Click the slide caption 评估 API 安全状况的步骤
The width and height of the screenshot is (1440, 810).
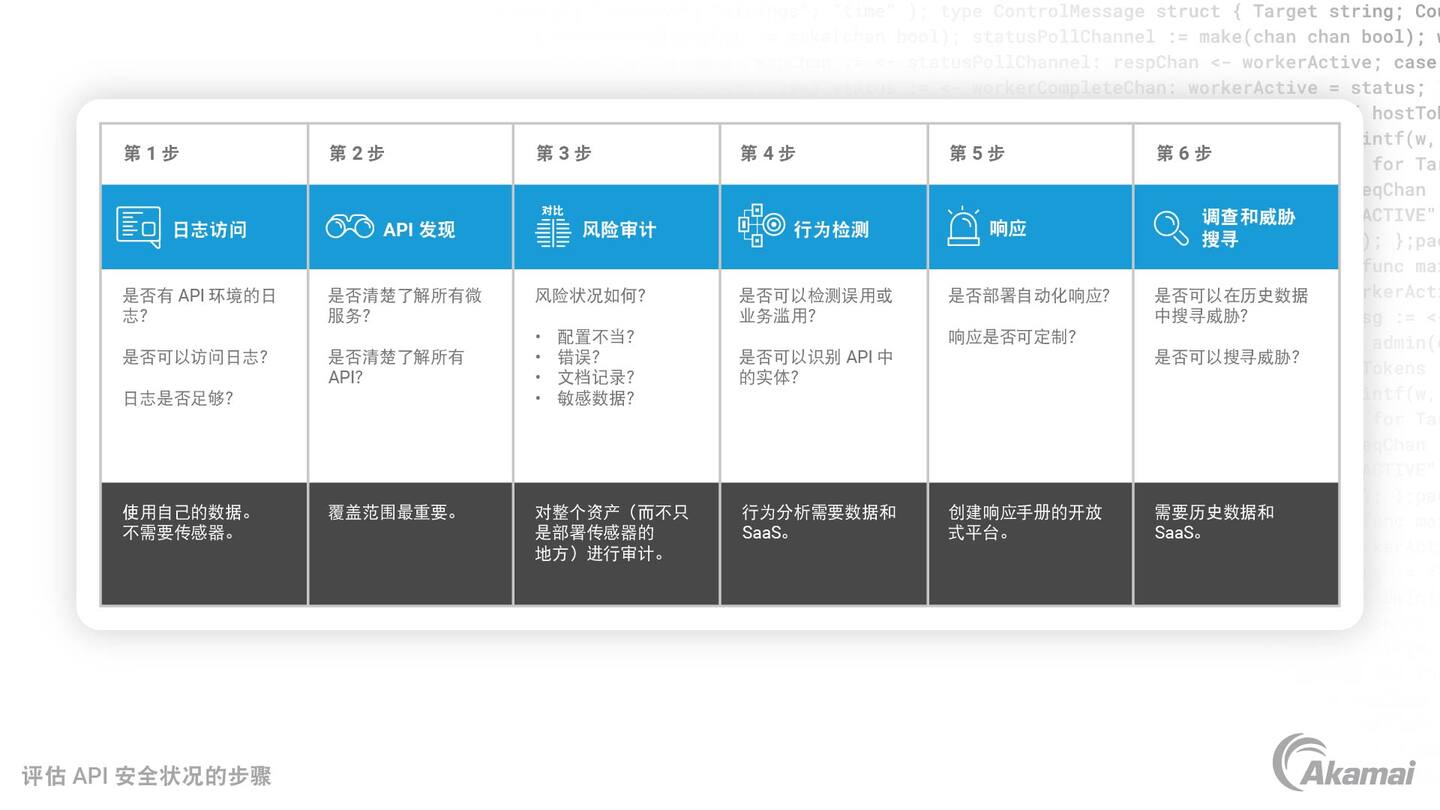point(146,776)
